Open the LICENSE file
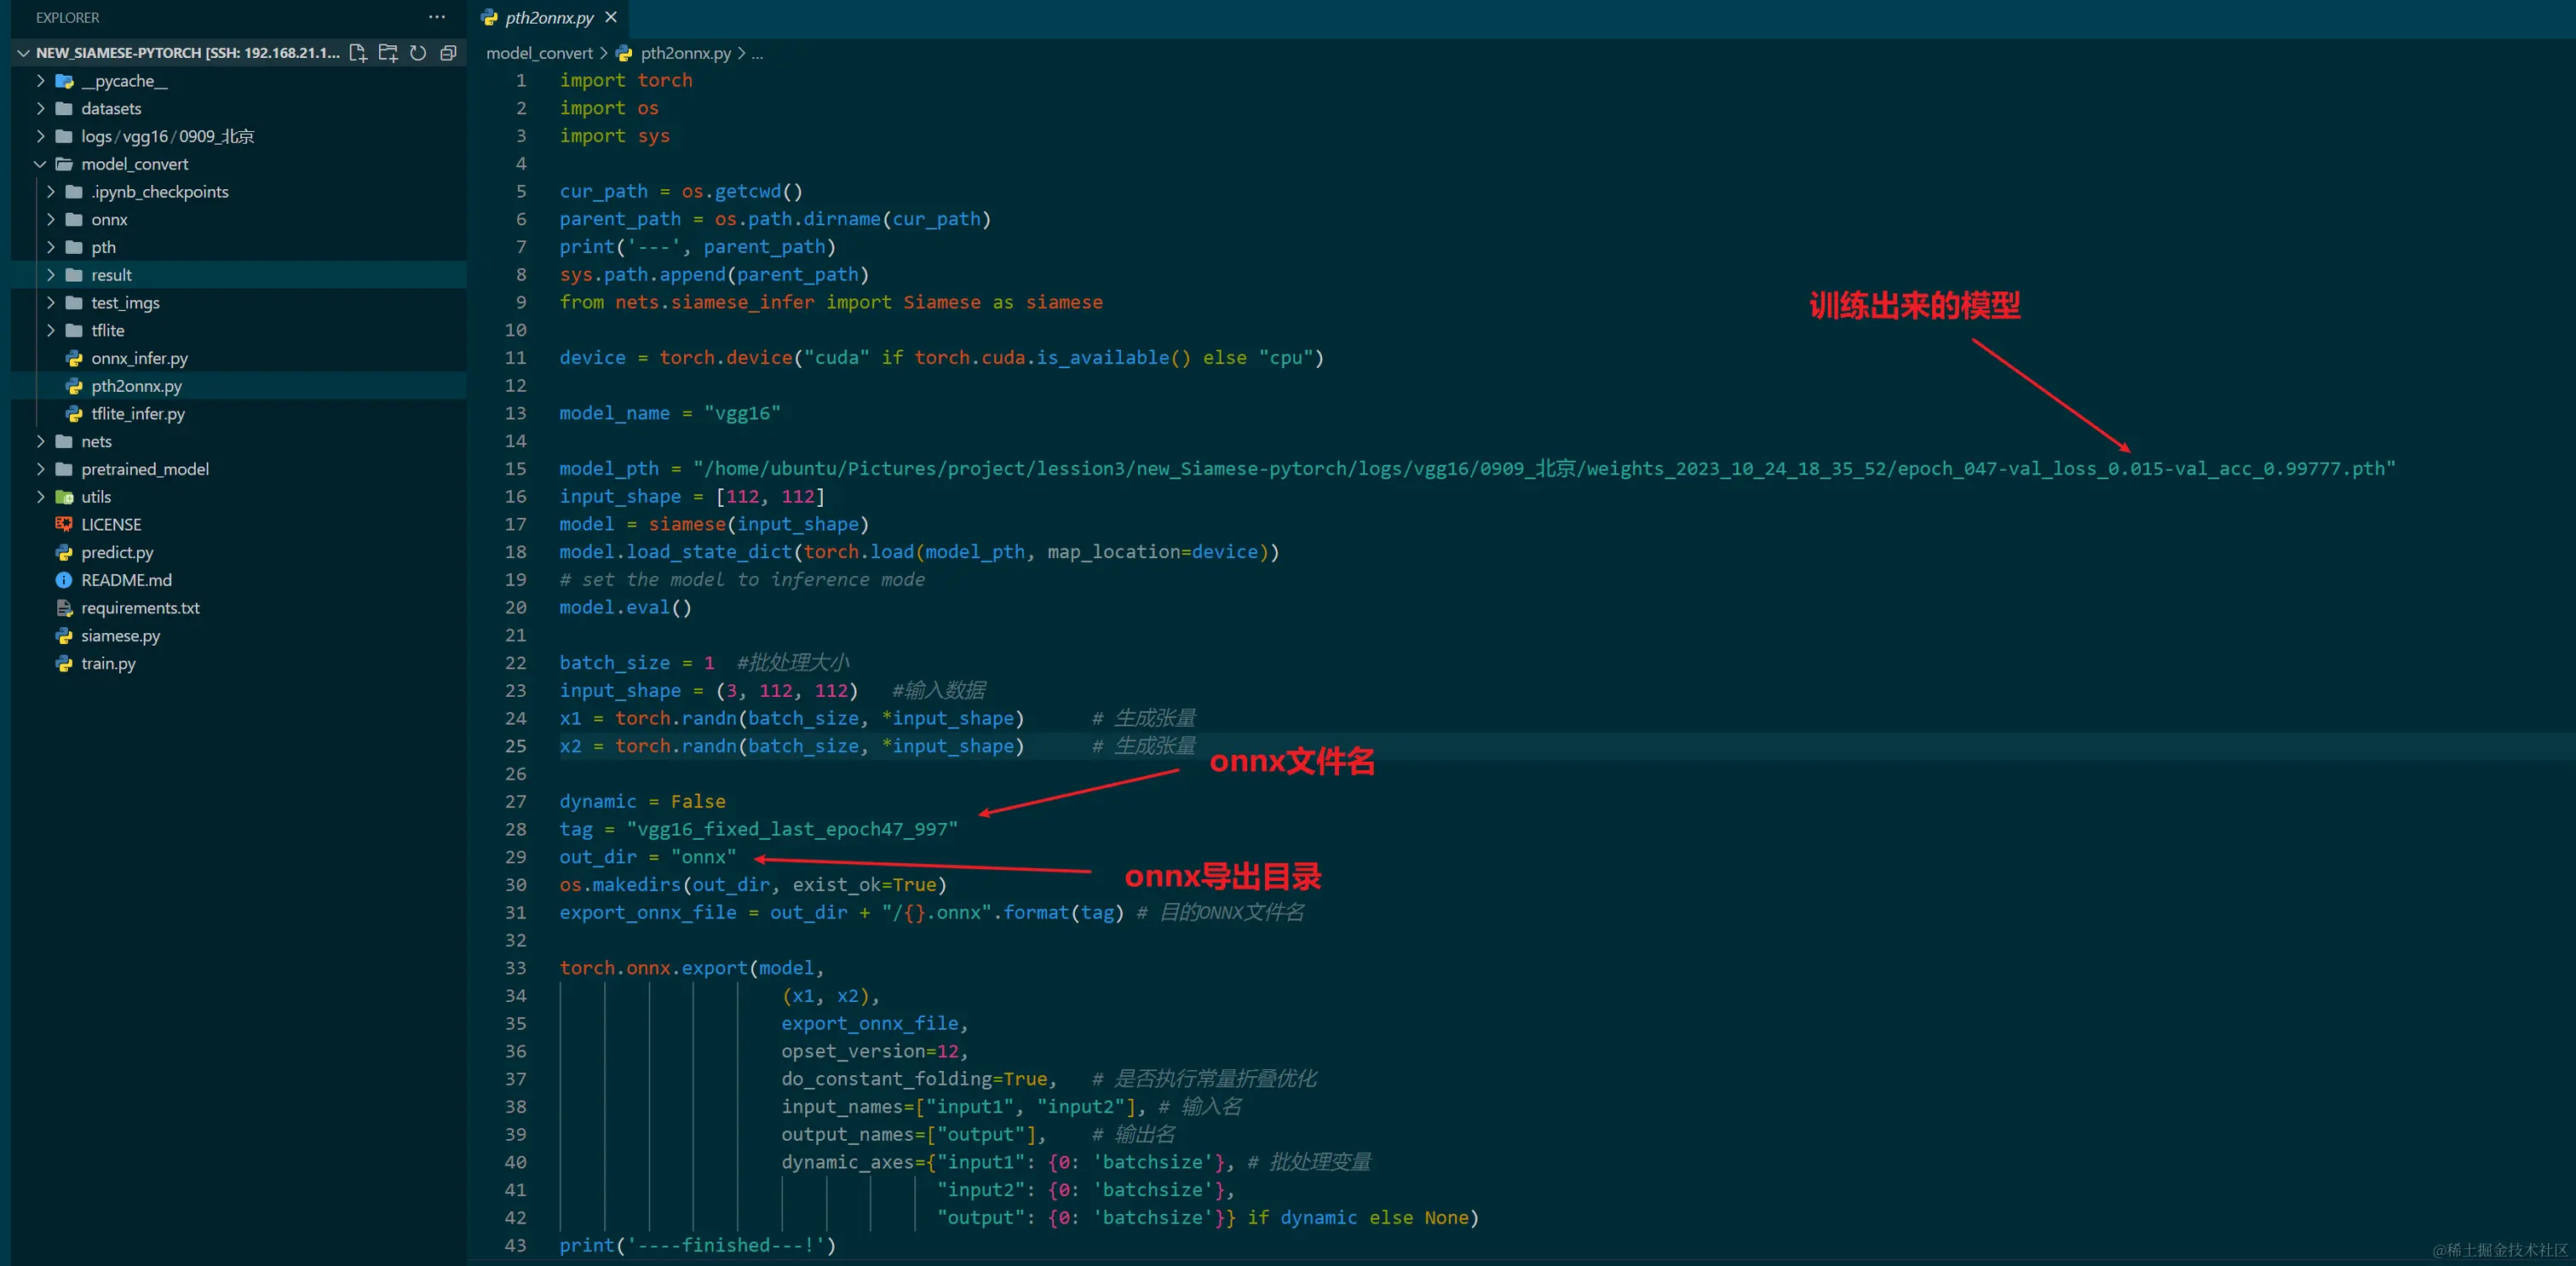 (x=111, y=524)
